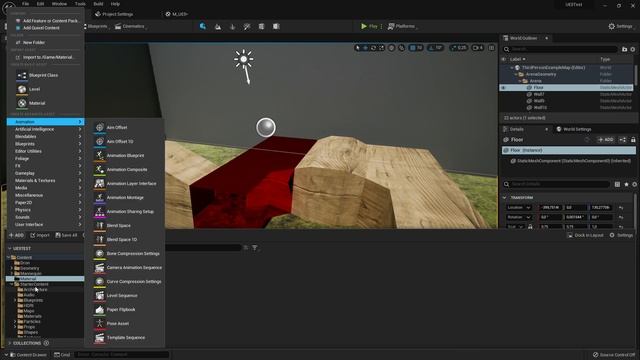640x360 pixels.
Task: Open the File menu
Action: pos(25,4)
